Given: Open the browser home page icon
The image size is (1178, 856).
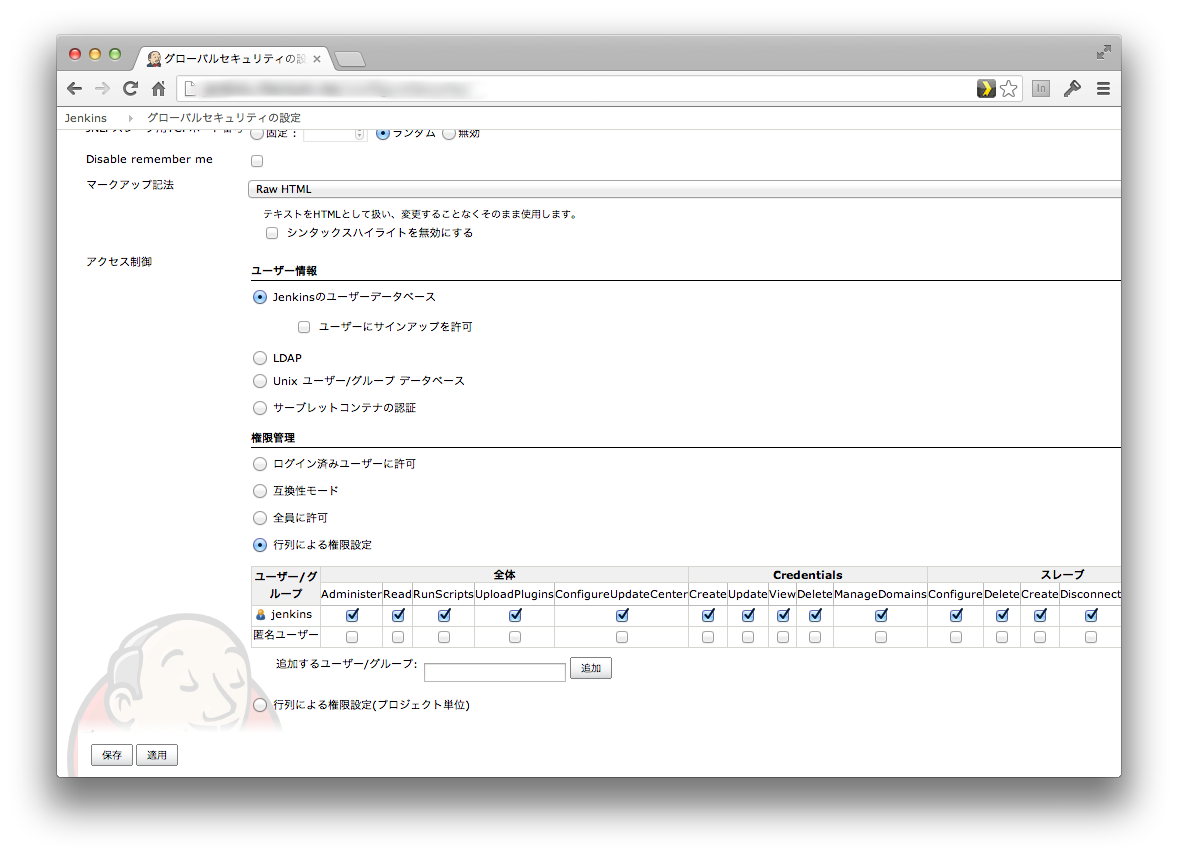Looking at the screenshot, I should coord(158,89).
